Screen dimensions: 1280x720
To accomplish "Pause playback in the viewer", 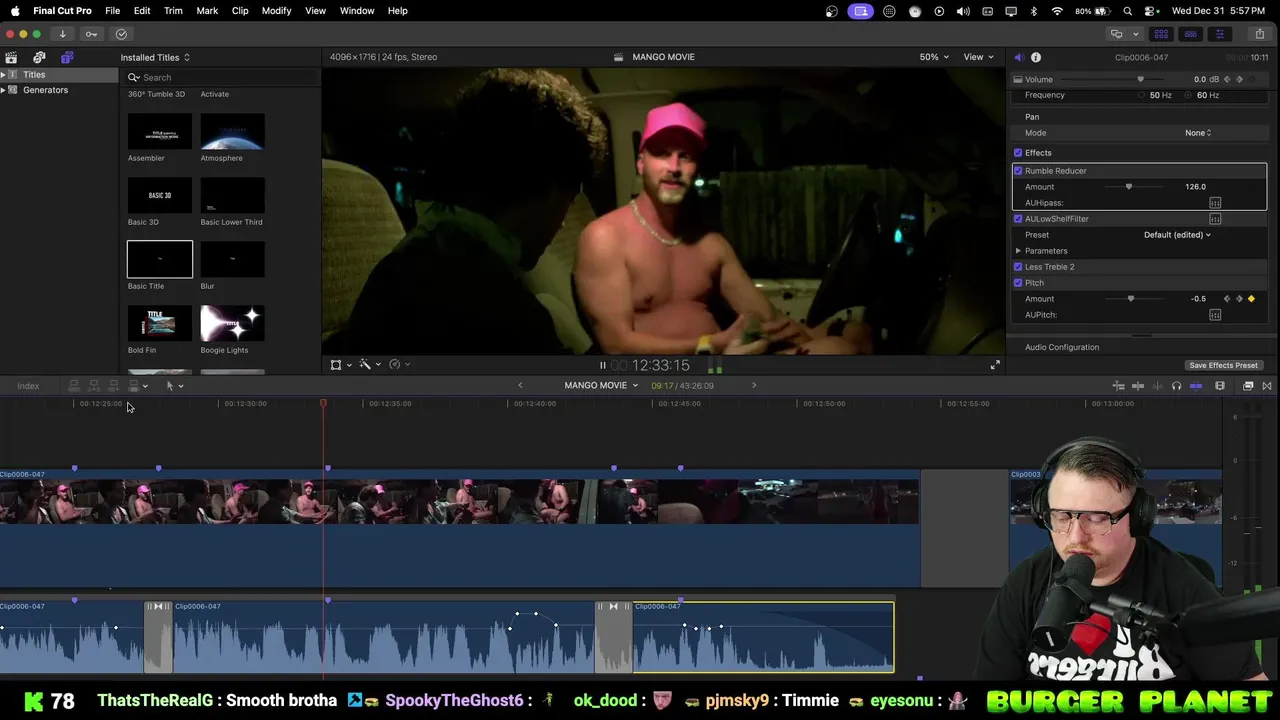I will pos(602,365).
